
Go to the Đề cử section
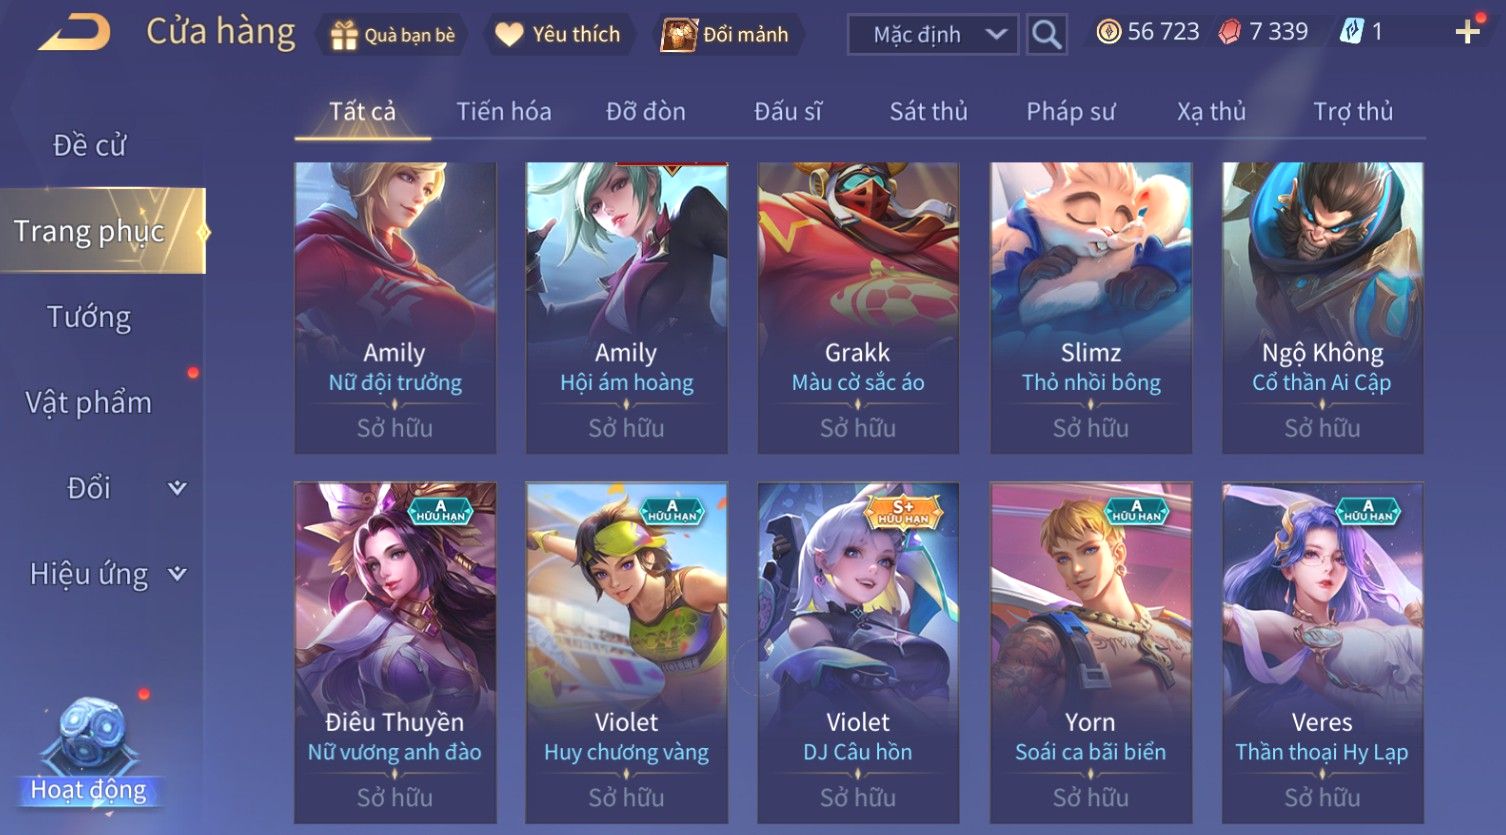89,146
